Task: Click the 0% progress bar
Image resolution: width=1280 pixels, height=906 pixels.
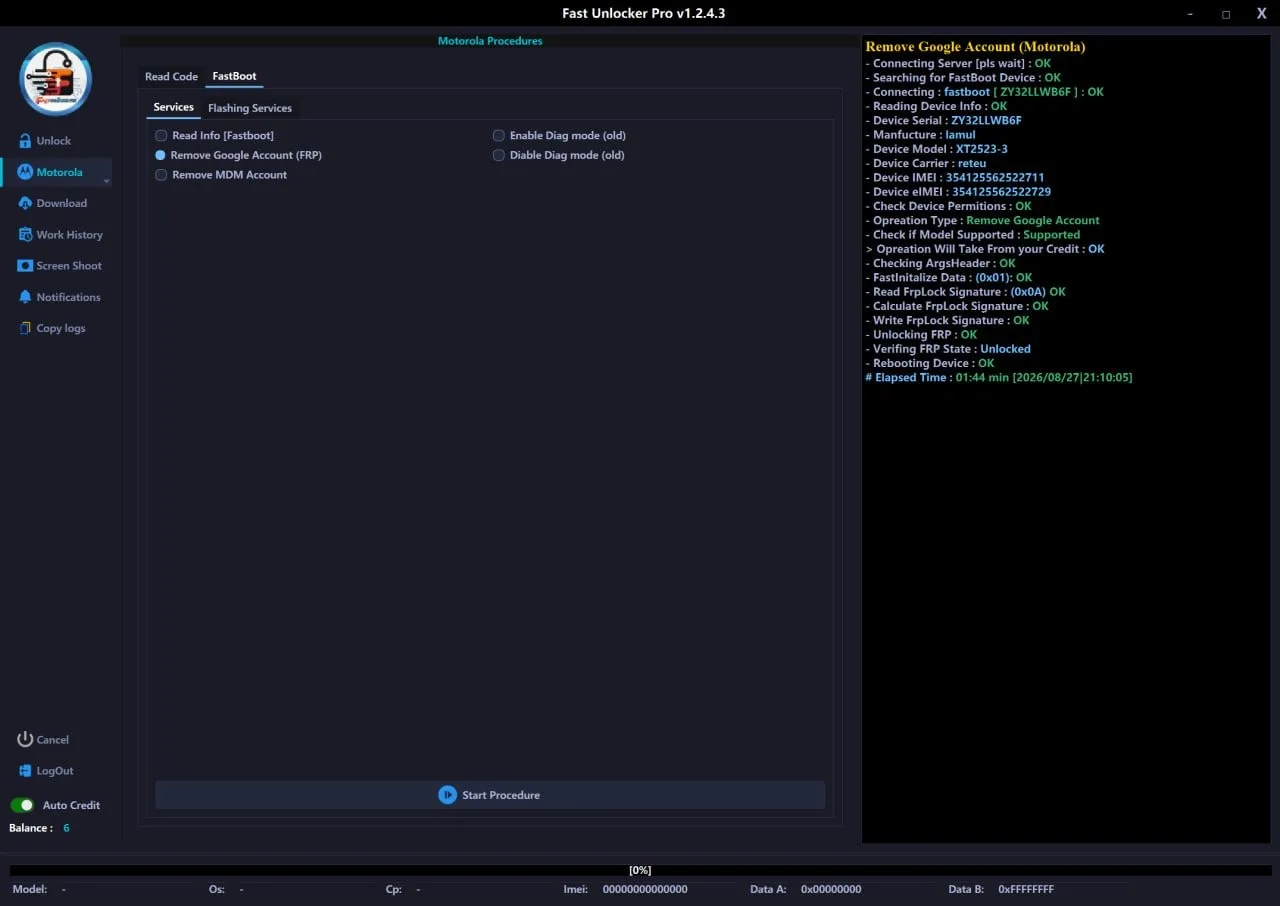Action: [640, 870]
